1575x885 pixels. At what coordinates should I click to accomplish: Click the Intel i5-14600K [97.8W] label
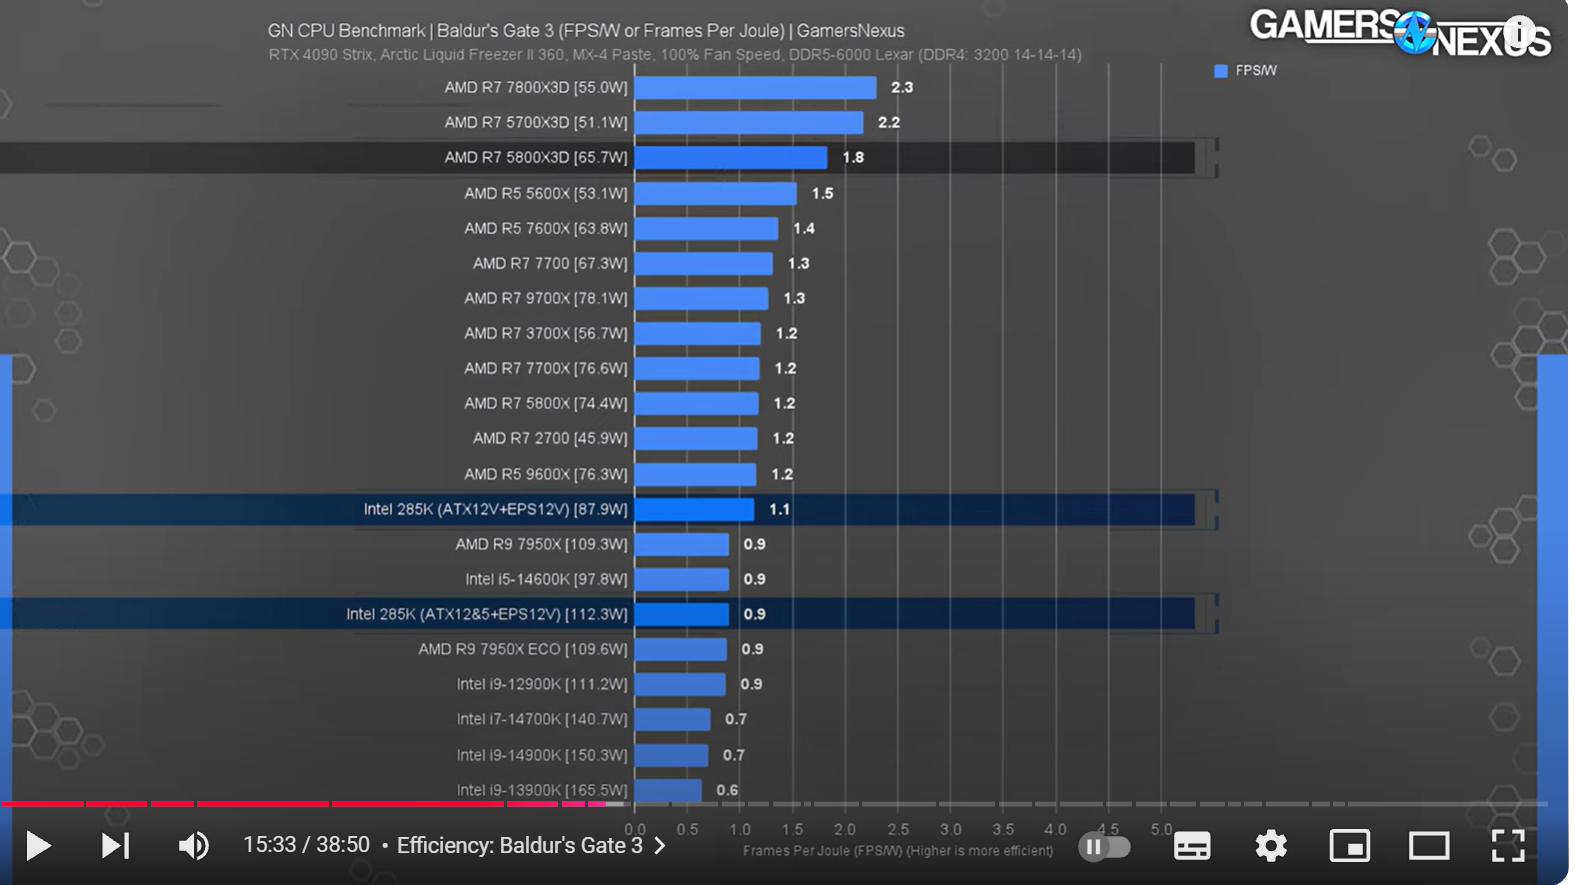(x=547, y=579)
